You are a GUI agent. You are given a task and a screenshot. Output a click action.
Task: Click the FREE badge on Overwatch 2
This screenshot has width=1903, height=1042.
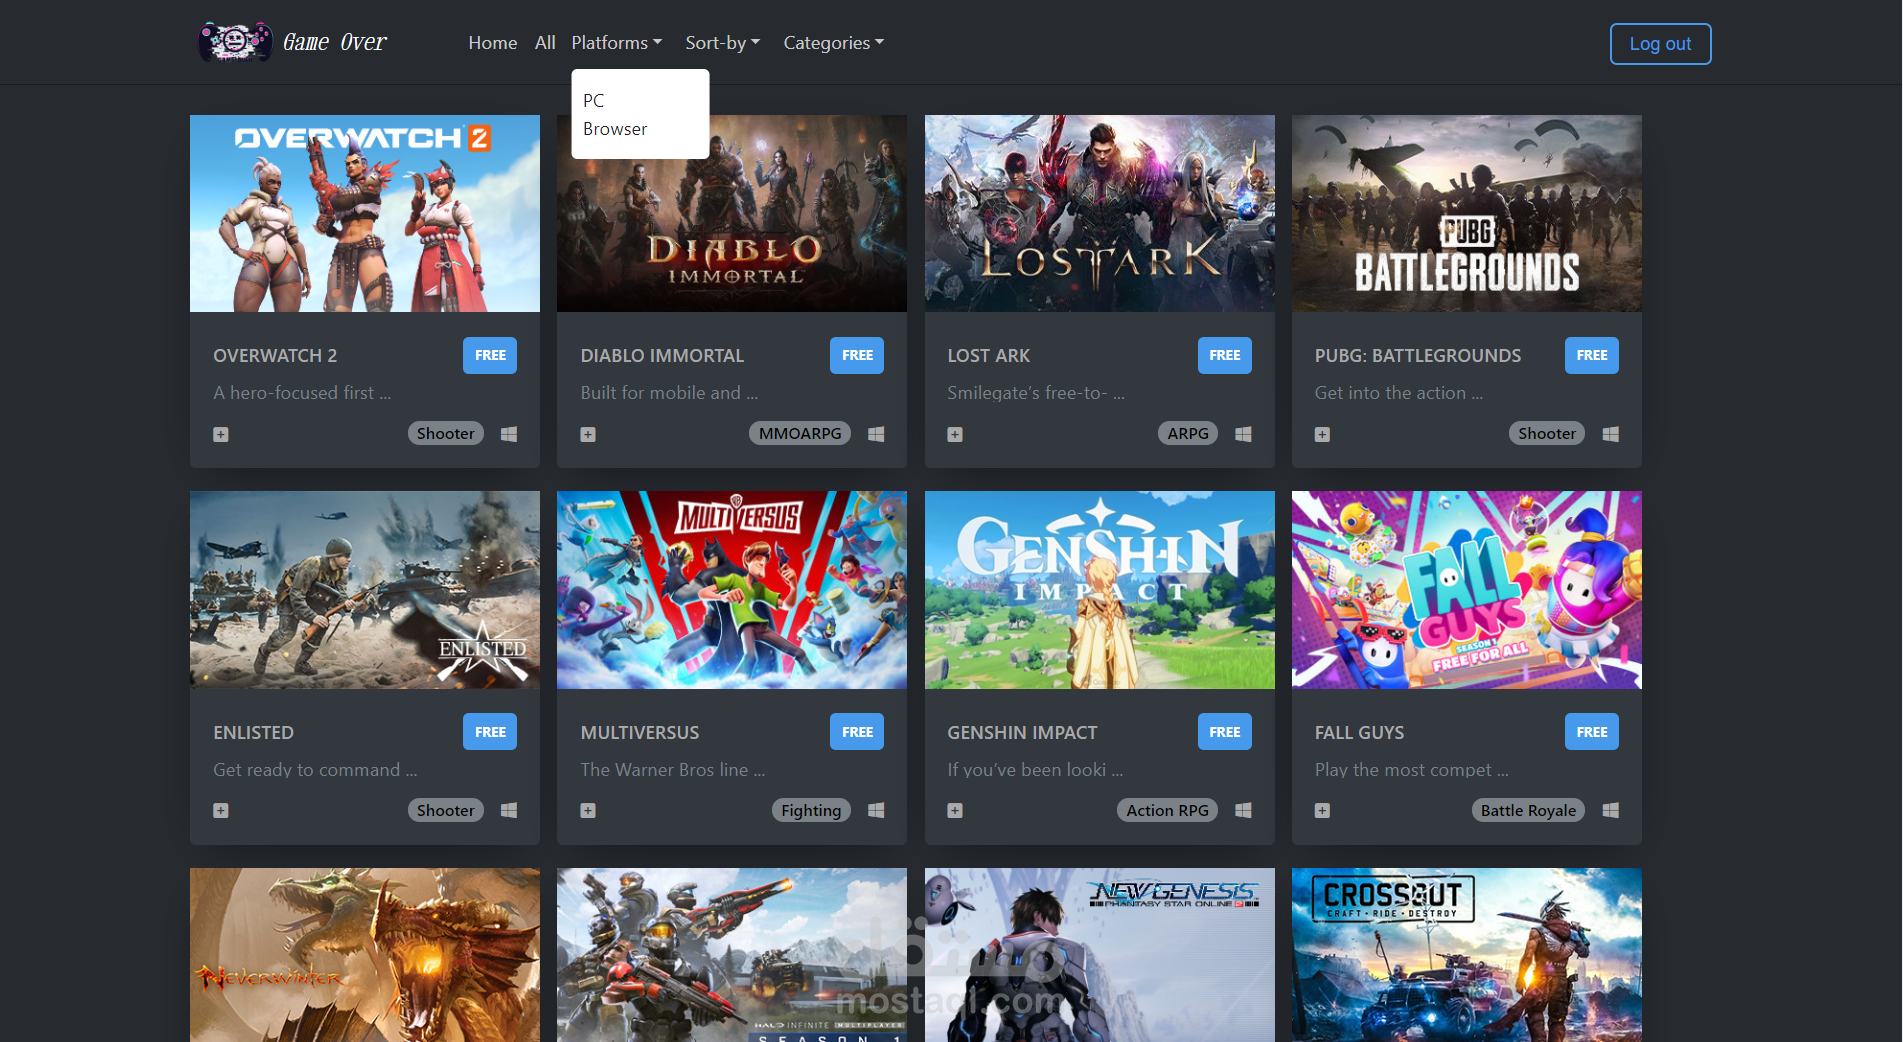pyautogui.click(x=490, y=355)
